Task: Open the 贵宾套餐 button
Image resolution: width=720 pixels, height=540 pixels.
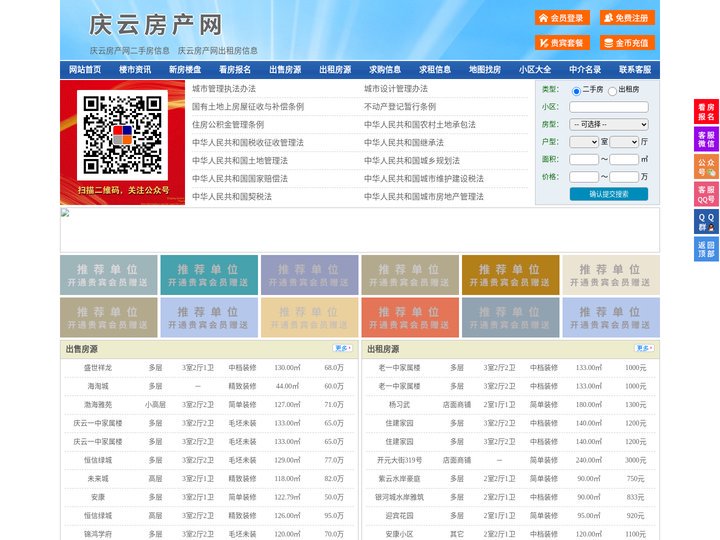Action: [562, 43]
